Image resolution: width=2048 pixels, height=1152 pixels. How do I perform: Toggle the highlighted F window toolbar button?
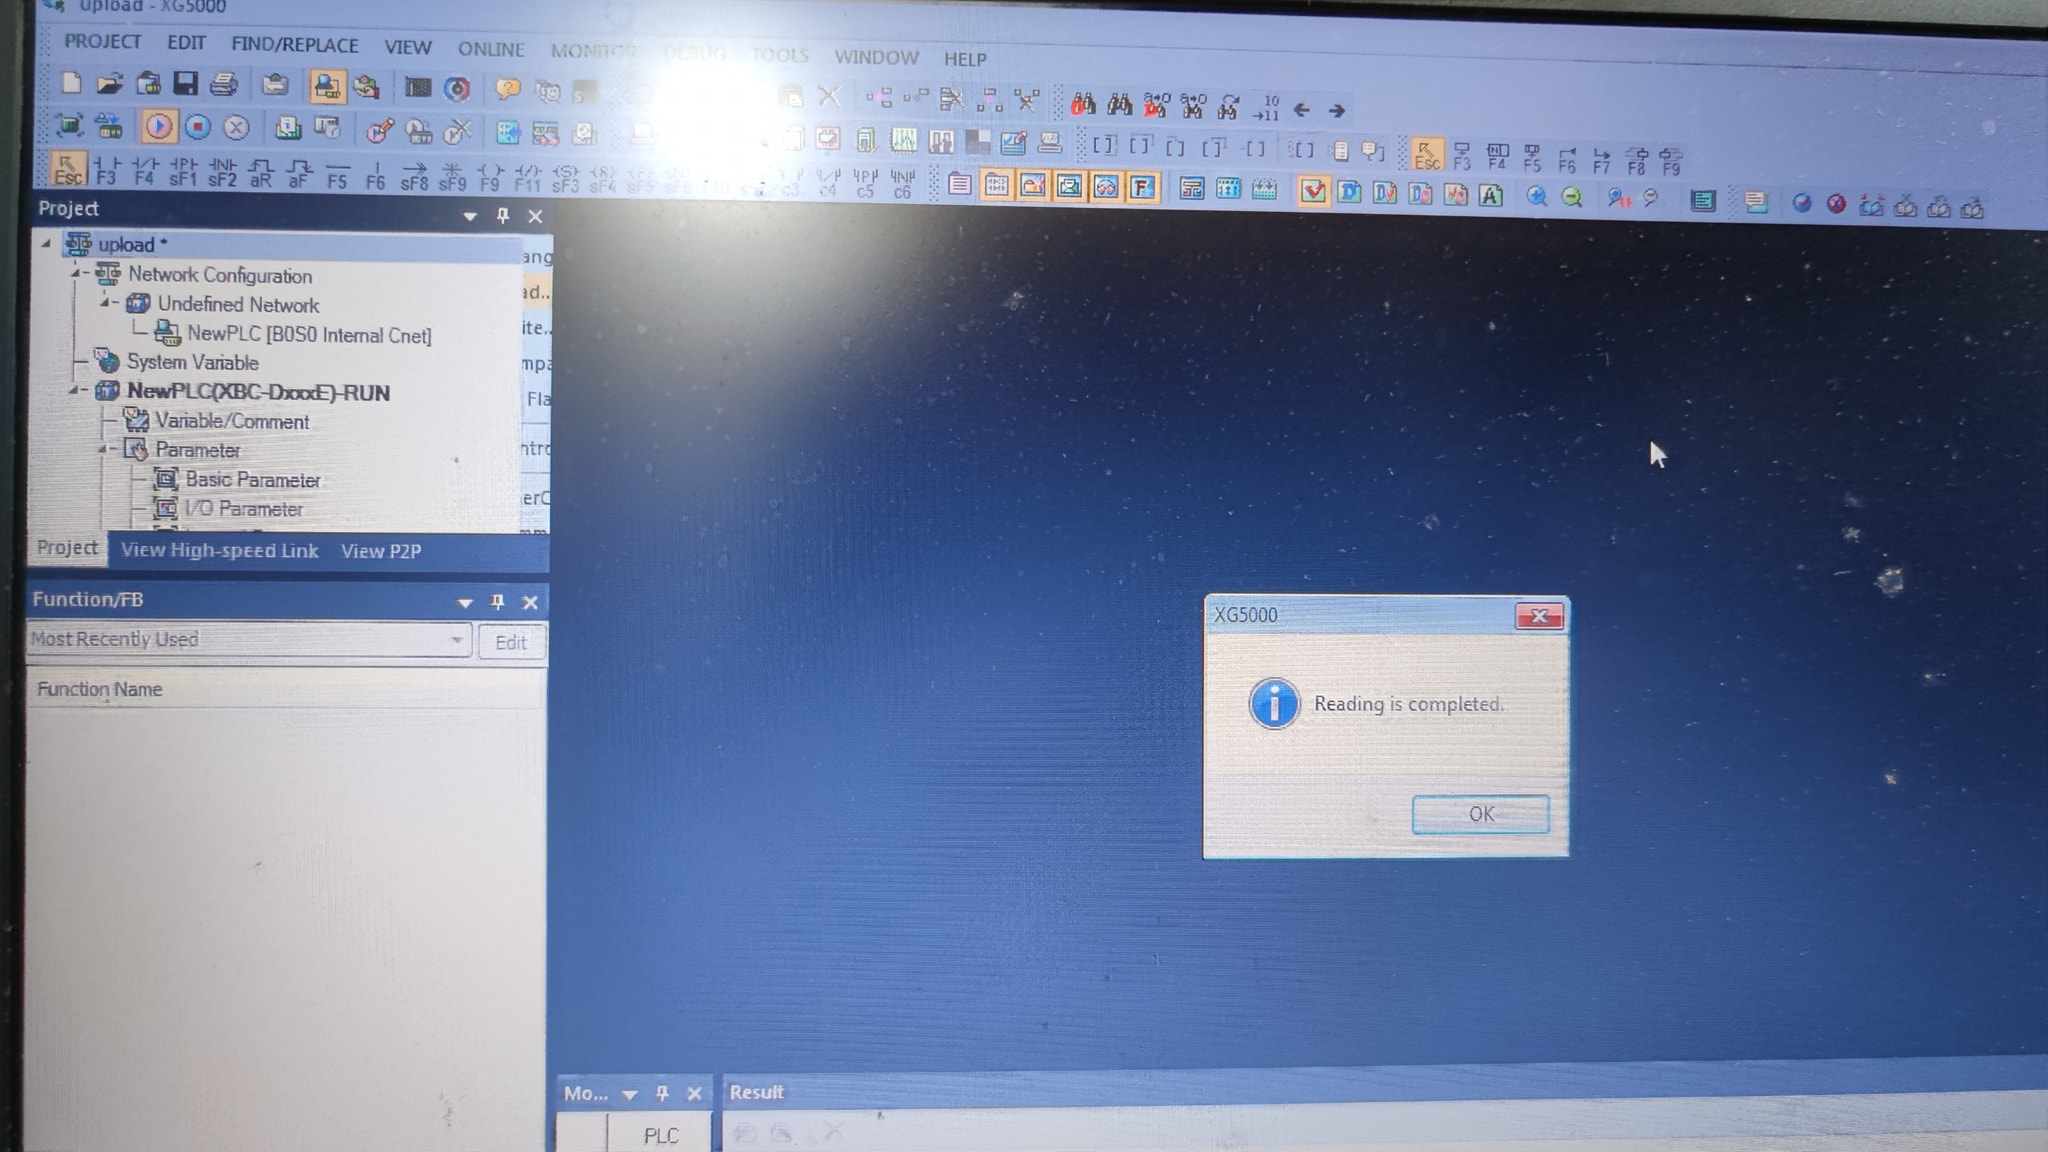pyautogui.click(x=1141, y=187)
